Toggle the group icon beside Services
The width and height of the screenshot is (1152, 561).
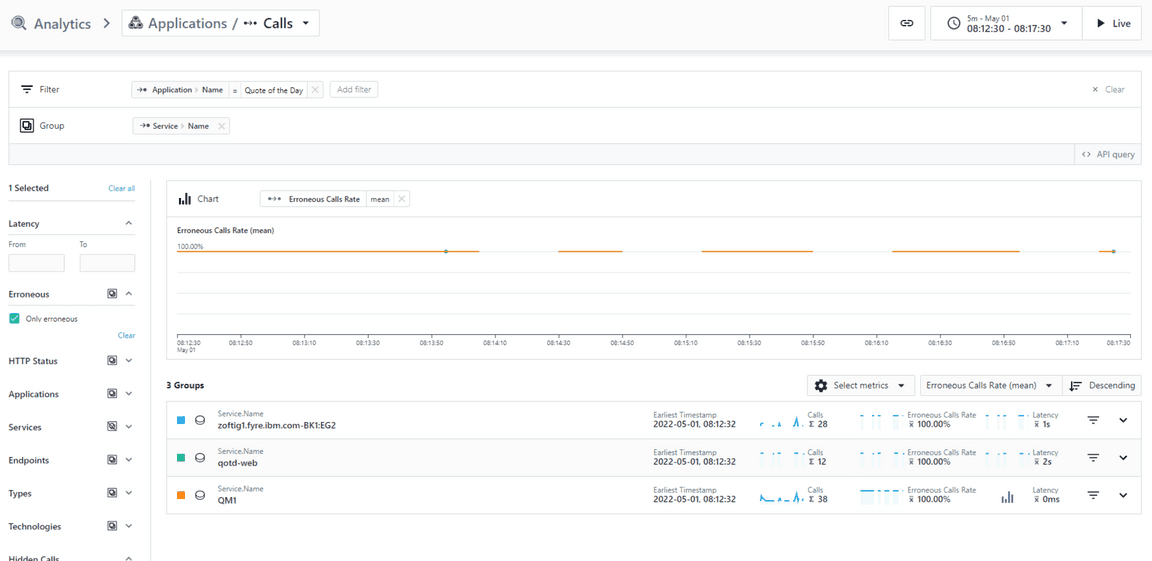pyautogui.click(x=112, y=427)
